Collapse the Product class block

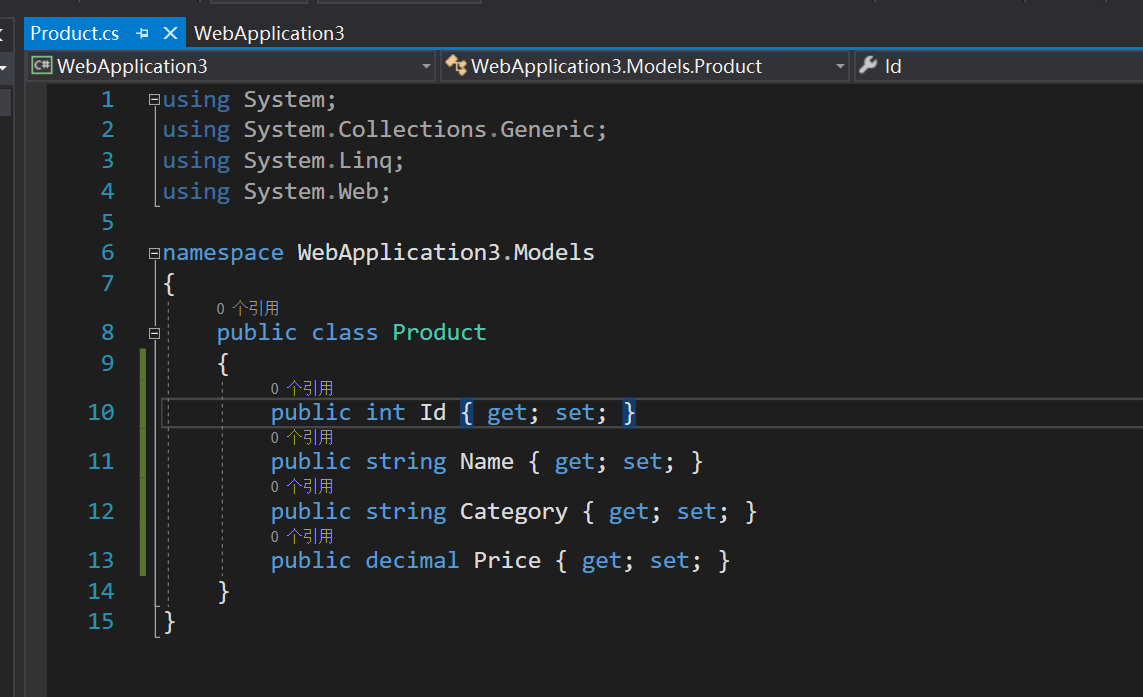click(x=154, y=332)
